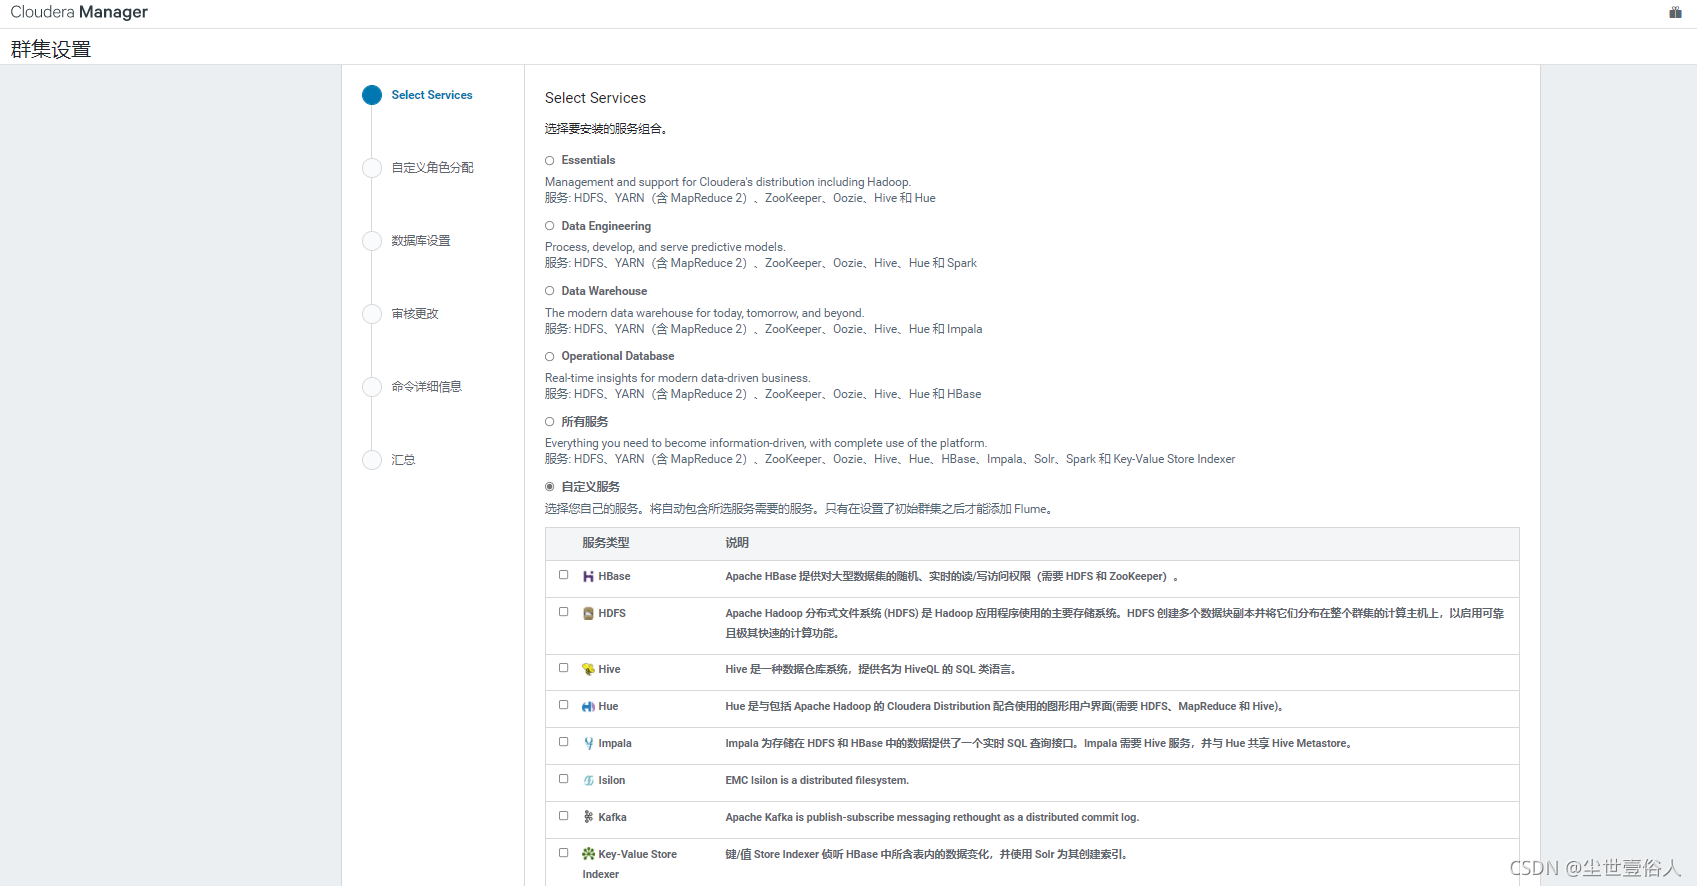Click the 汇总 step circle
The width and height of the screenshot is (1697, 886).
coord(372,460)
